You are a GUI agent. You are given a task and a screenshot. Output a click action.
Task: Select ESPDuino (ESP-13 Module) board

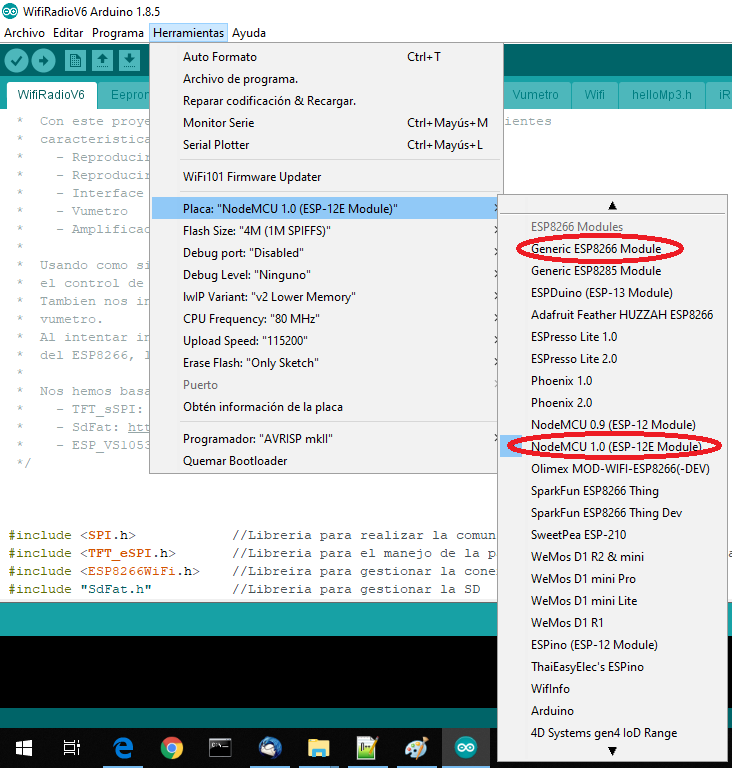[612, 293]
